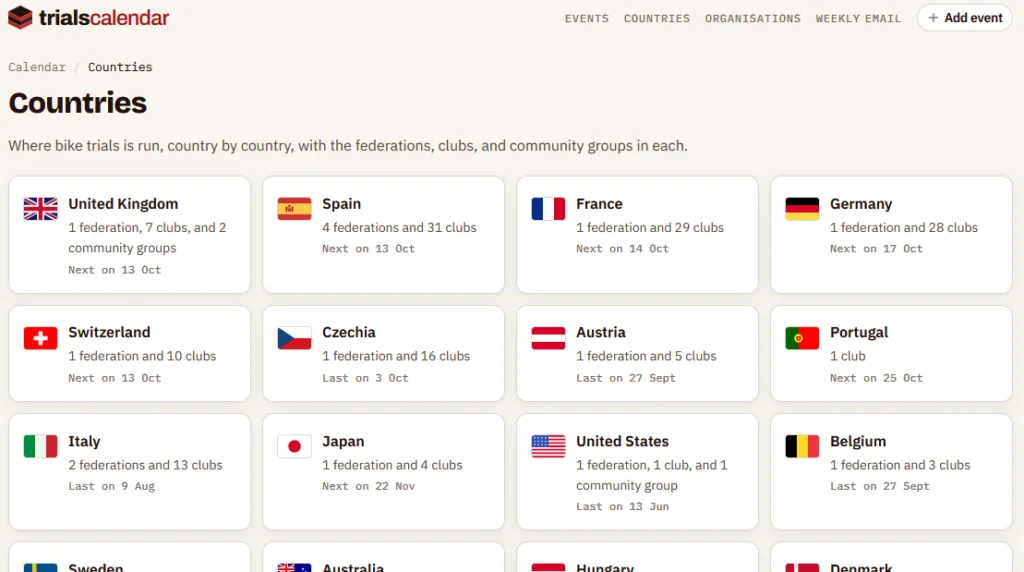Click the Austria flag icon

pyautogui.click(x=549, y=338)
